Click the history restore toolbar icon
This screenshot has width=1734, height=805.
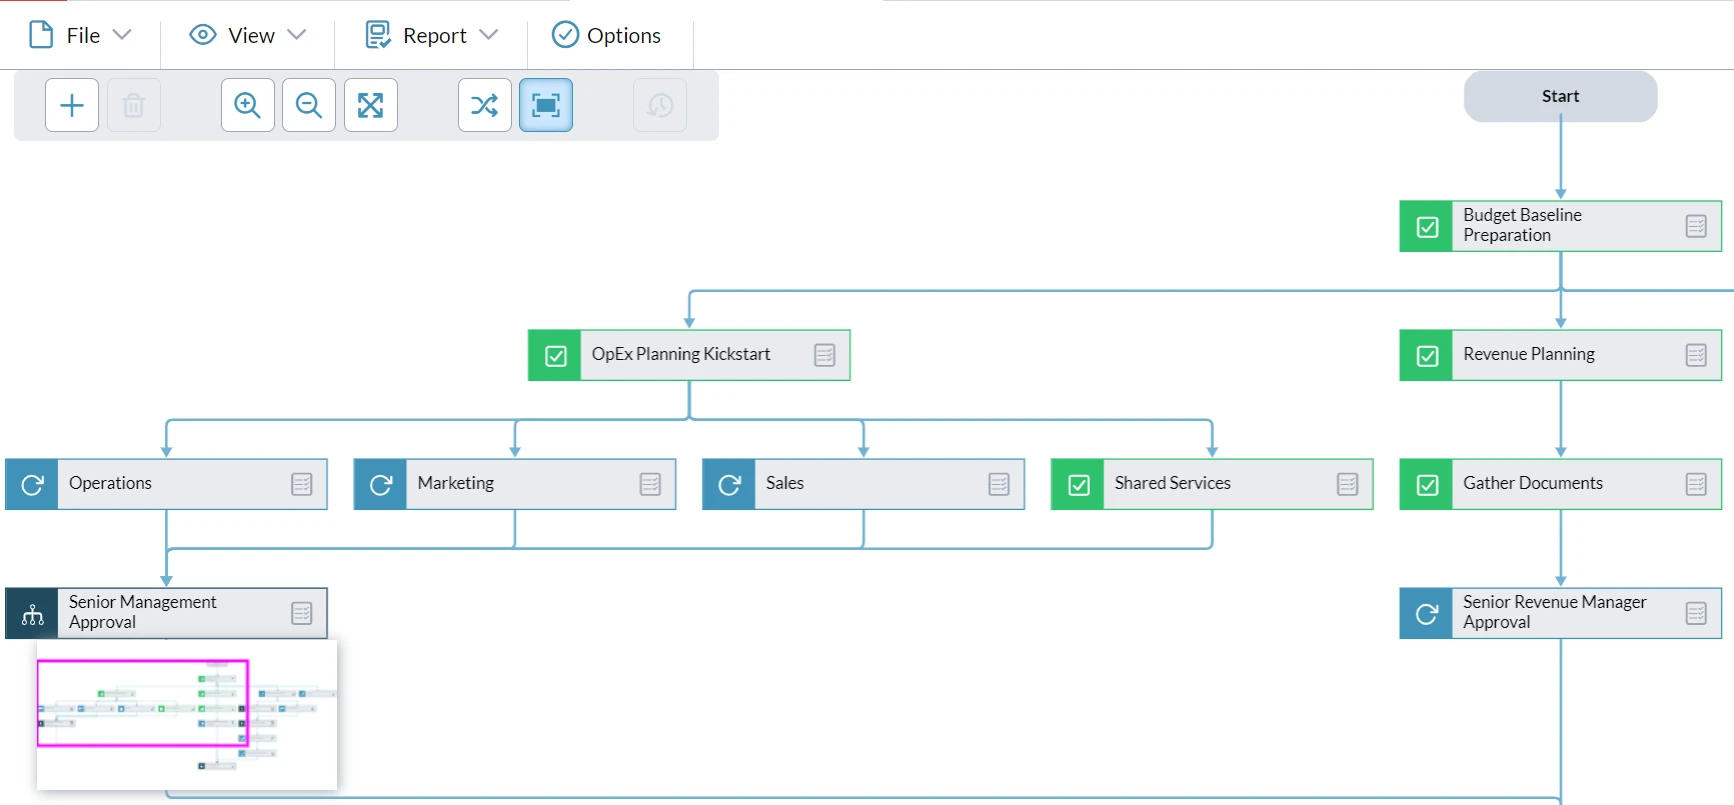point(660,105)
